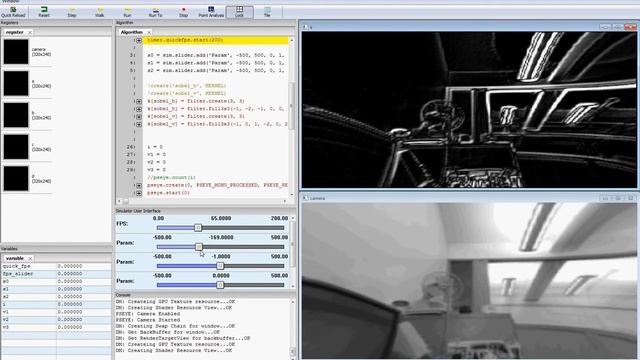Select register c thumbnail

click(16, 147)
